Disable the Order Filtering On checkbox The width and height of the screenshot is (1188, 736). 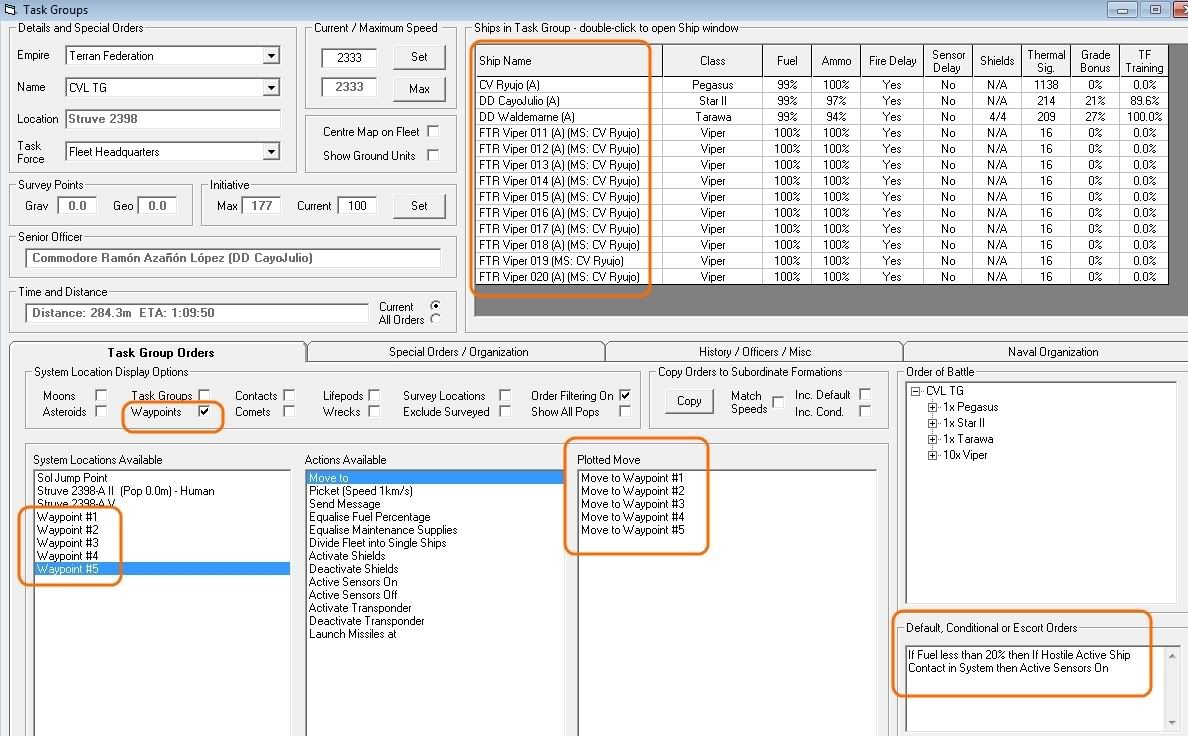[625, 395]
